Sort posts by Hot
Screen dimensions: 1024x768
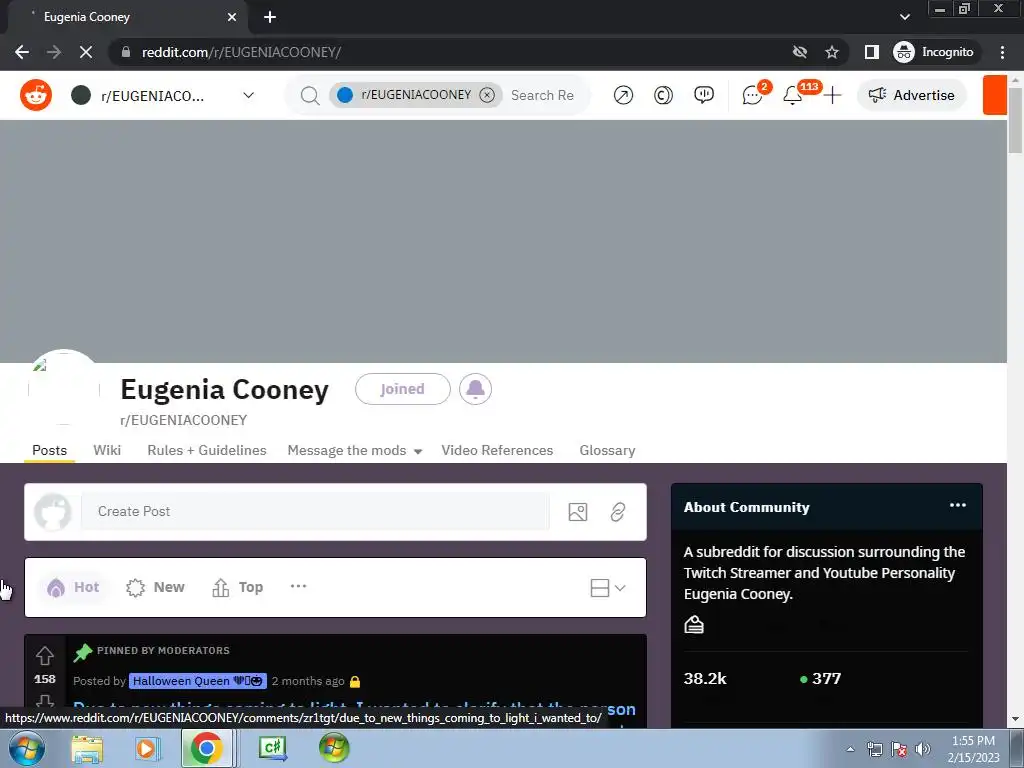73,587
